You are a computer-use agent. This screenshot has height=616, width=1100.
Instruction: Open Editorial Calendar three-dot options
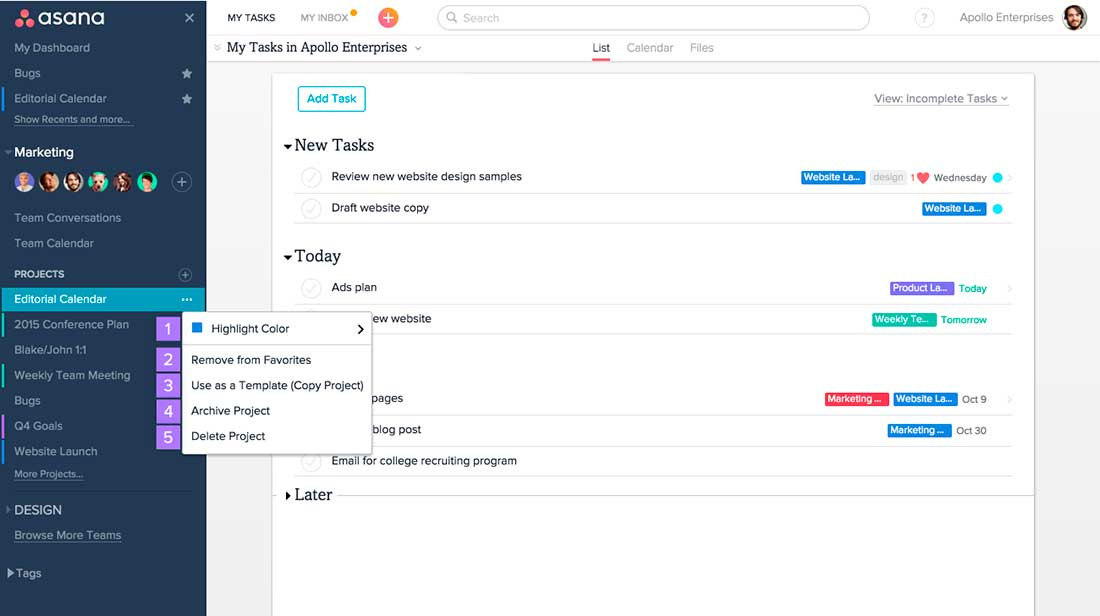[187, 299]
